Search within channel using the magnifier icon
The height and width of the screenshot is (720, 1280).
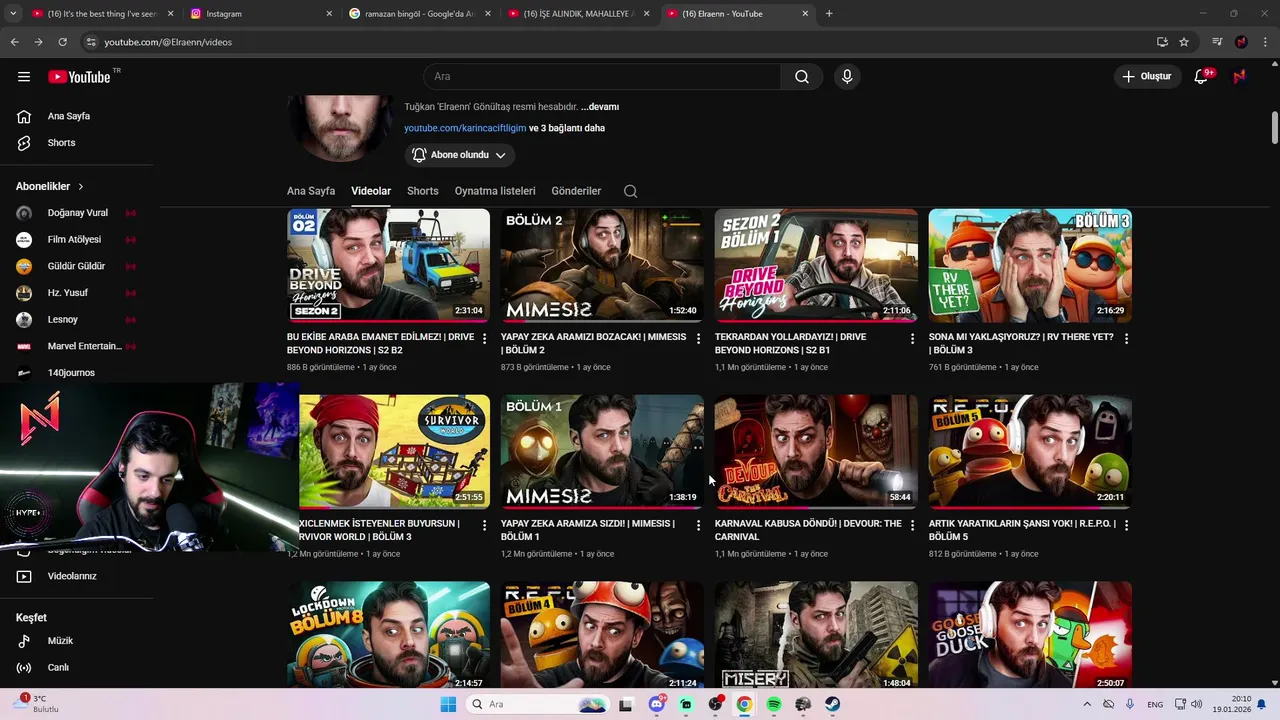coord(630,191)
